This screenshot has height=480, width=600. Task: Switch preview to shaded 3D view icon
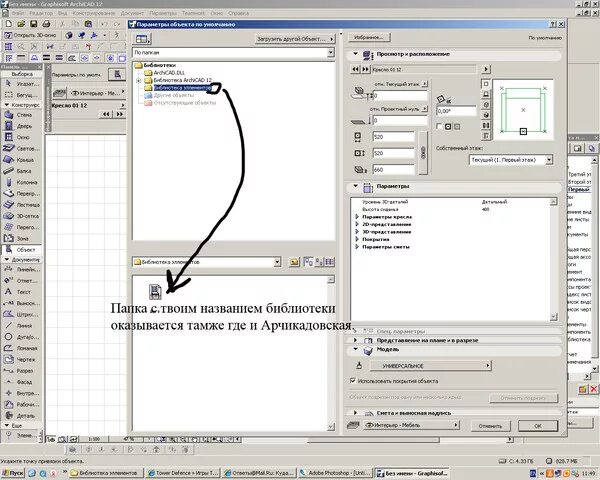tap(486, 115)
